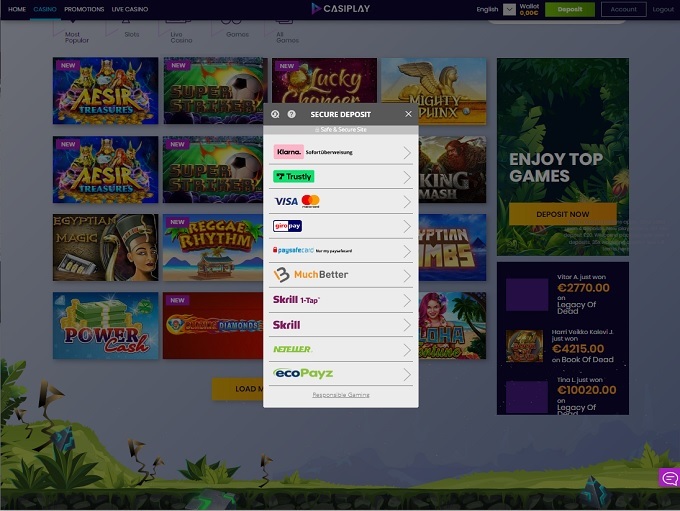Pick the VISA Mastercard logo
Image resolution: width=680 pixels, height=511 pixels.
[296, 201]
